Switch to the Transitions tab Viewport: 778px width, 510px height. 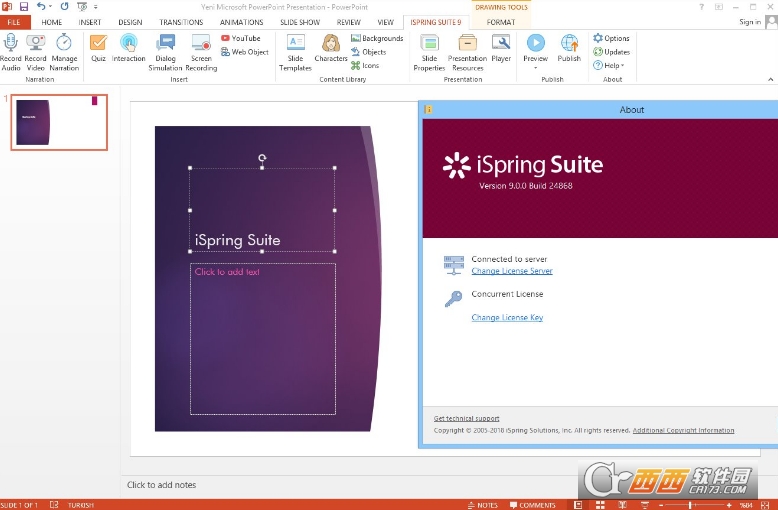[x=181, y=22]
